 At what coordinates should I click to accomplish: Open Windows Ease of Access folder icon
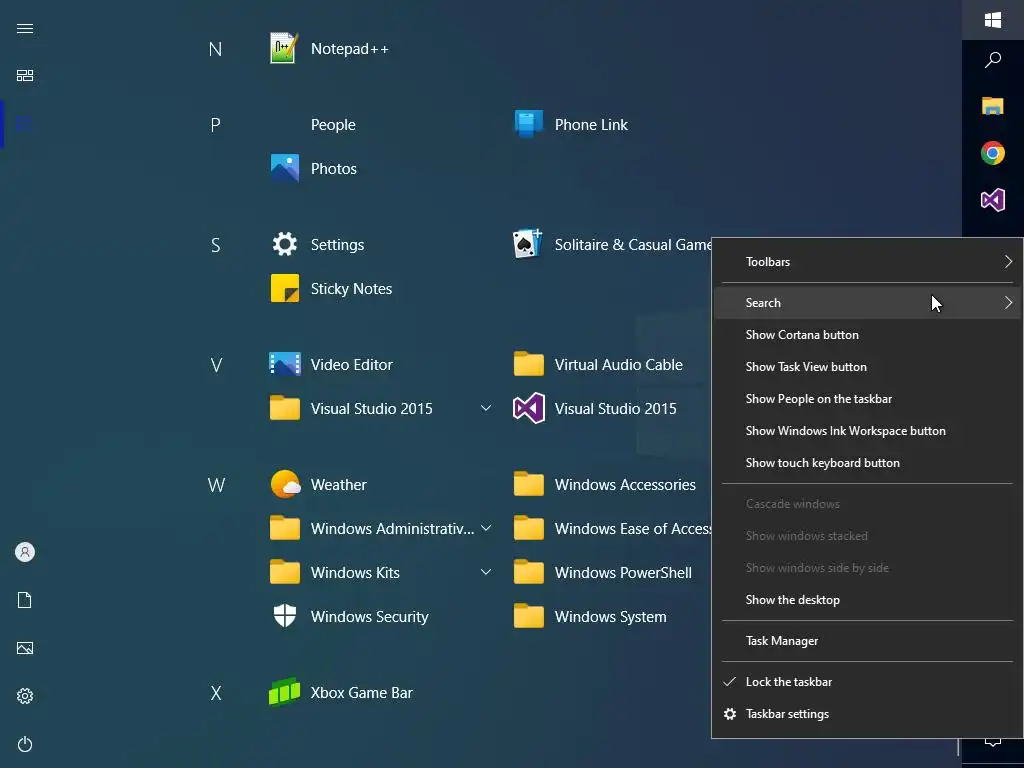pyautogui.click(x=528, y=528)
